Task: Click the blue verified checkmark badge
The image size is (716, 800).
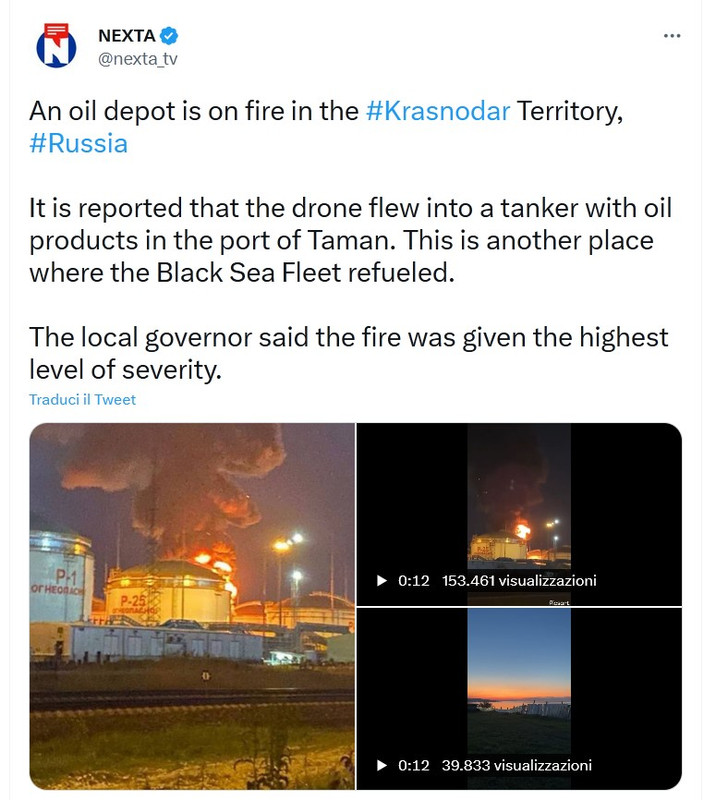Action: pyautogui.click(x=169, y=36)
